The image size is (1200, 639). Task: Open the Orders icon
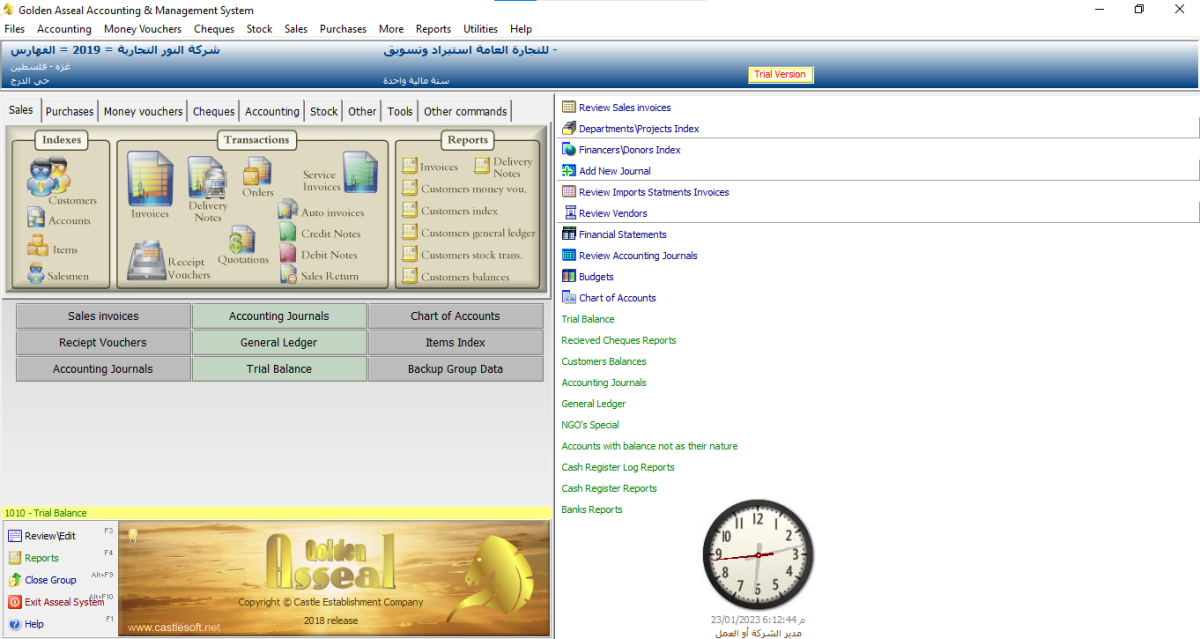258,176
